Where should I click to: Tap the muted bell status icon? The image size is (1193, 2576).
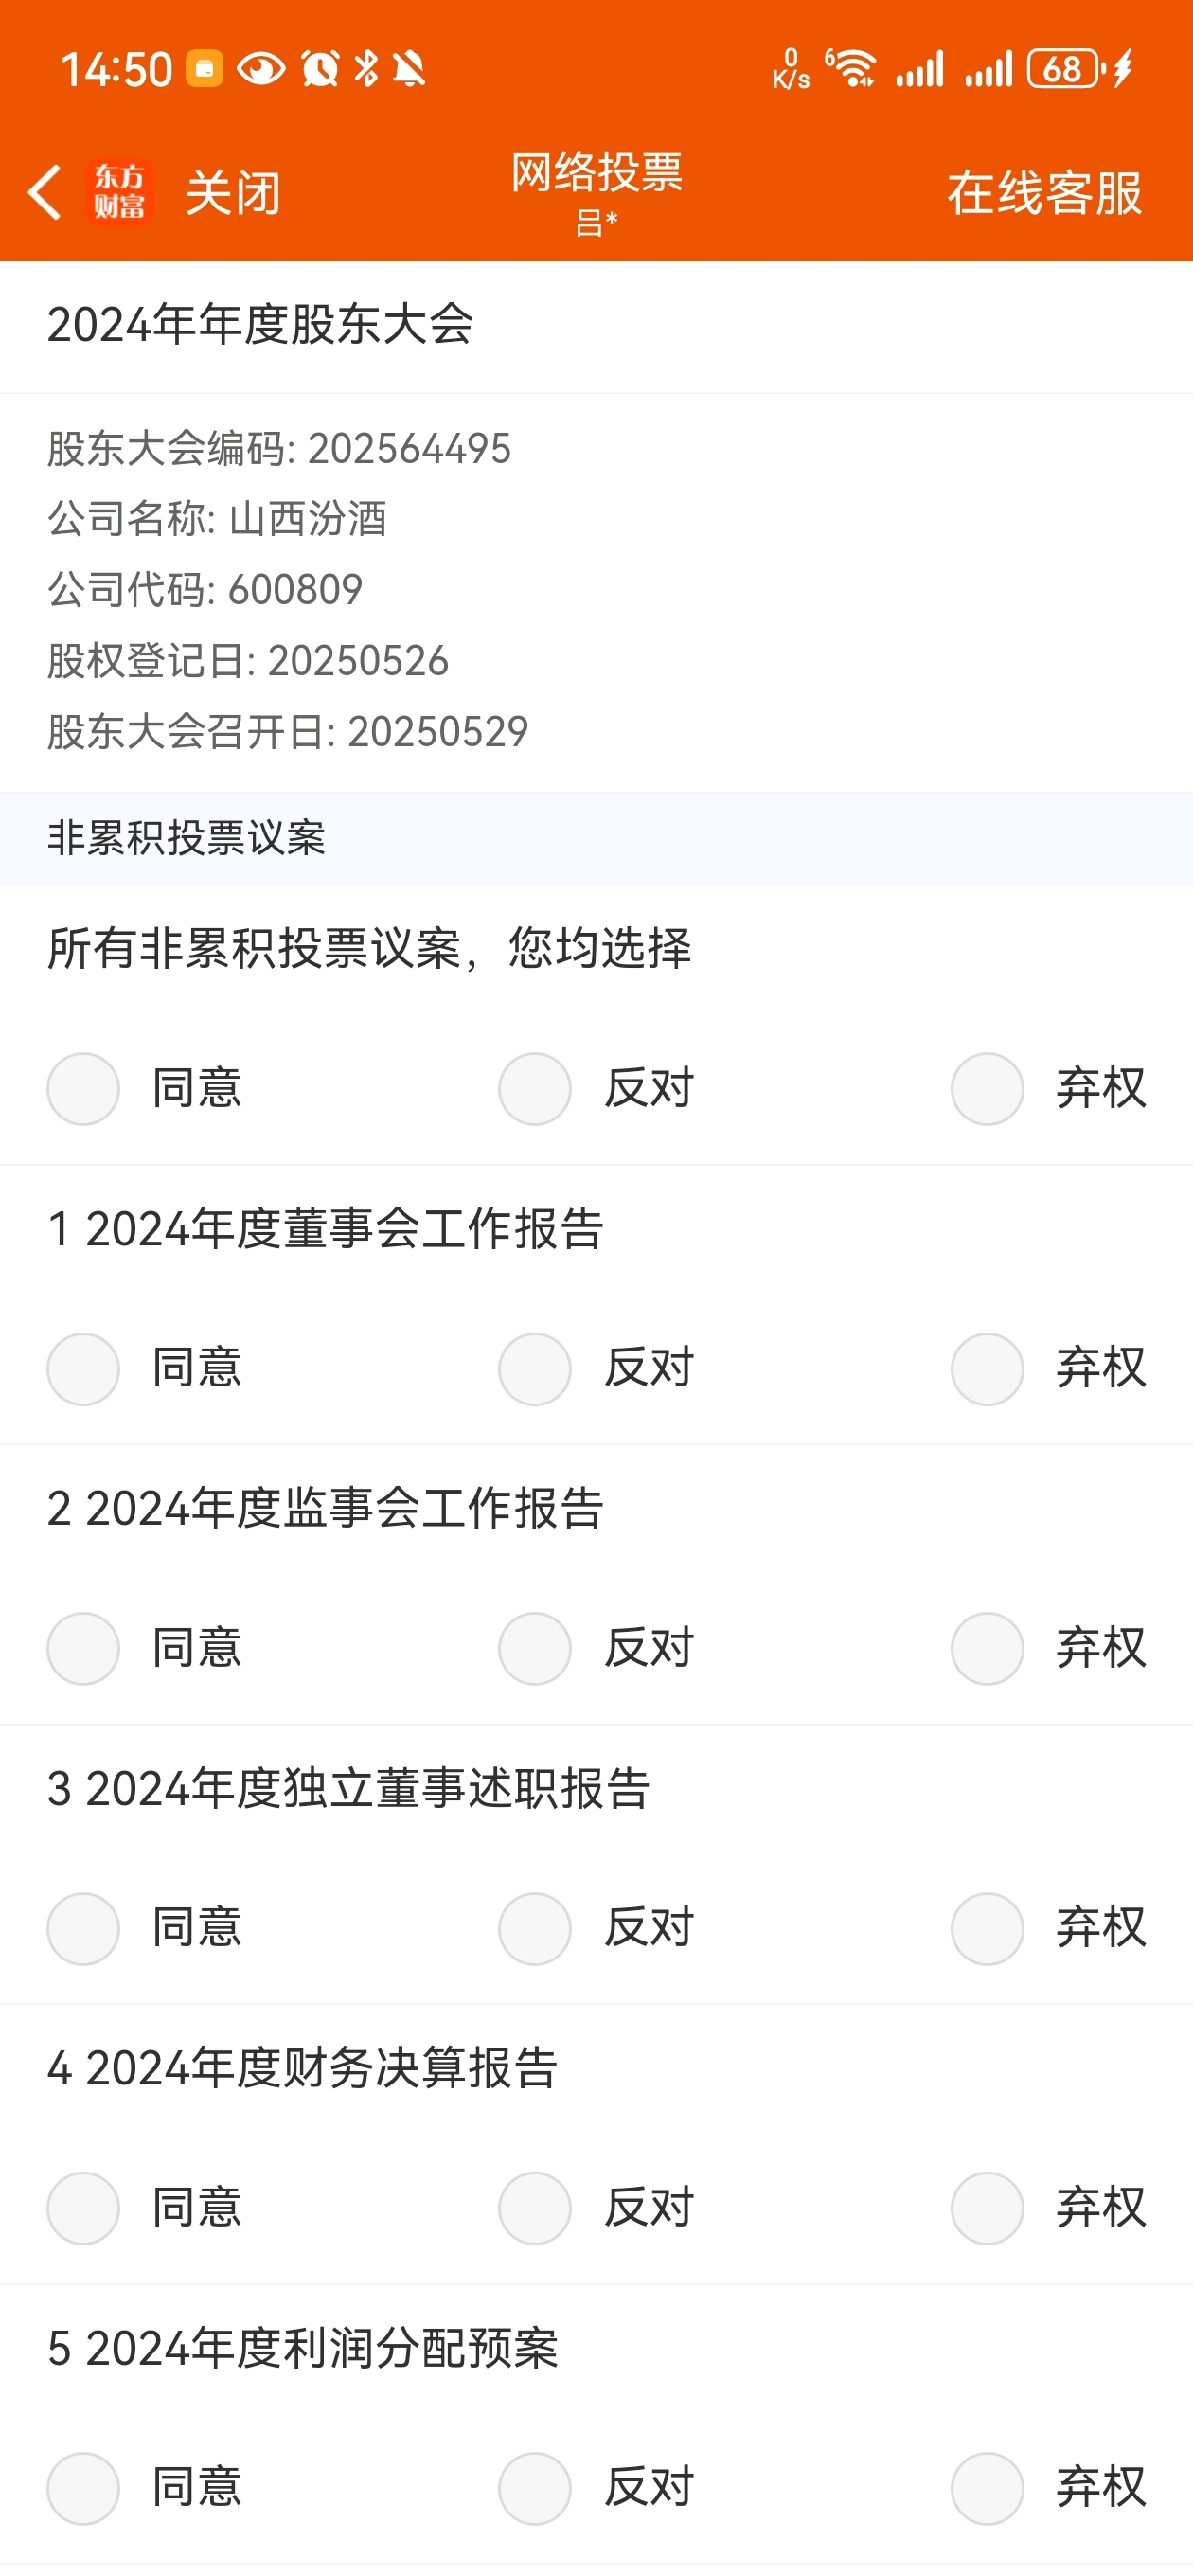click(x=409, y=69)
